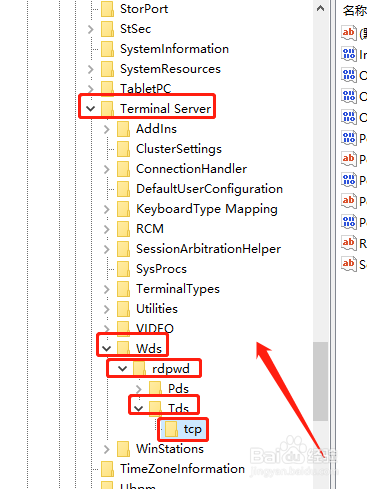The image size is (367, 489).
Task: Click the TimeZoneInformation folder icon
Action: tap(108, 469)
